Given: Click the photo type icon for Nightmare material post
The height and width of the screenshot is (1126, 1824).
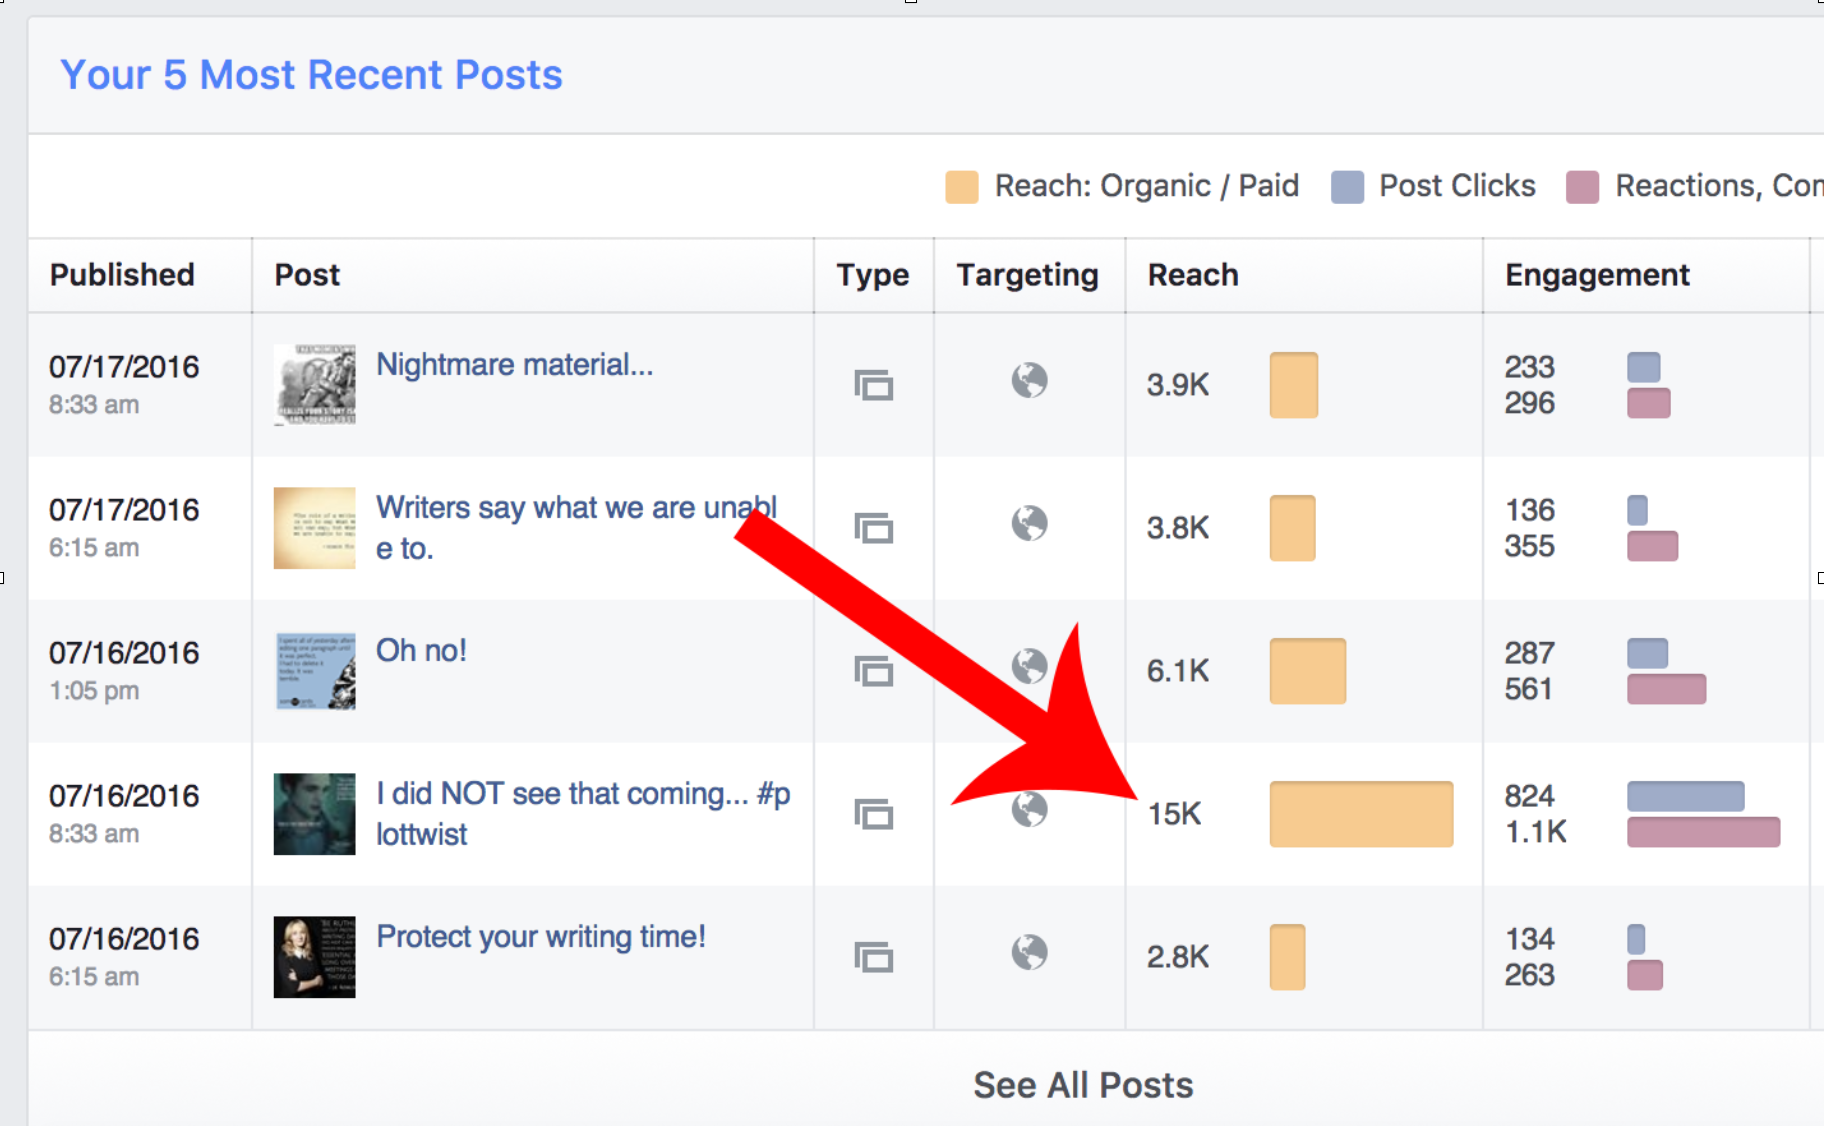Looking at the screenshot, I should [873, 385].
